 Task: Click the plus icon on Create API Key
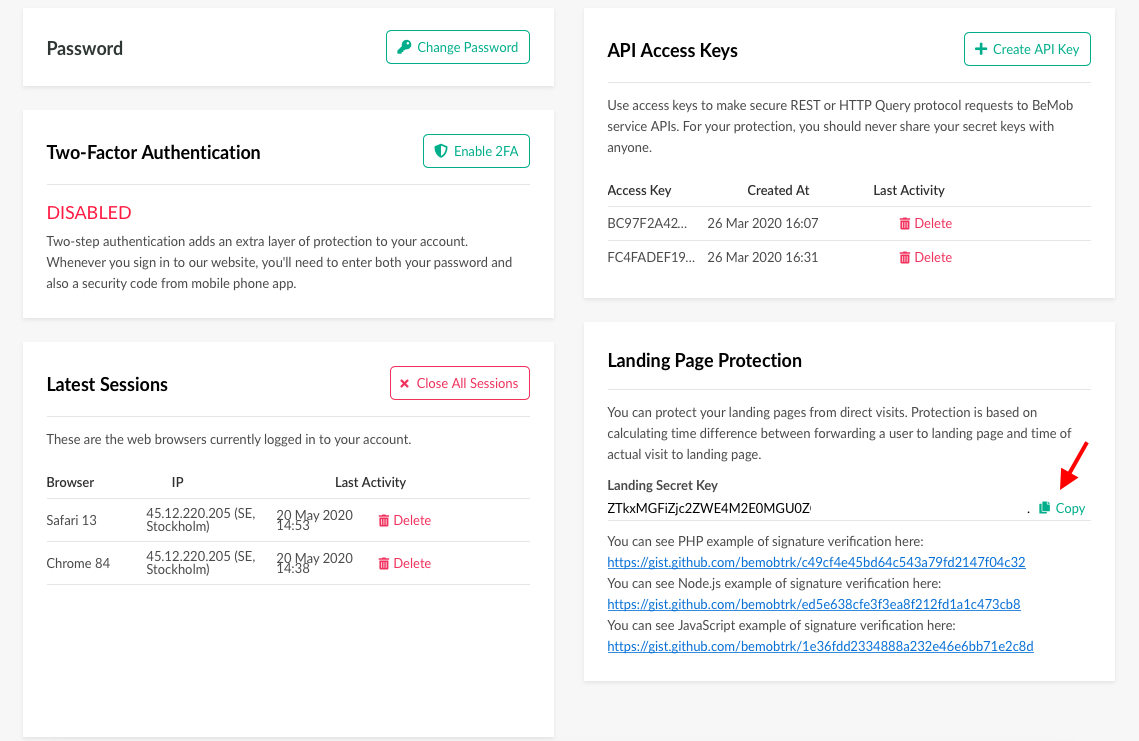click(x=981, y=49)
